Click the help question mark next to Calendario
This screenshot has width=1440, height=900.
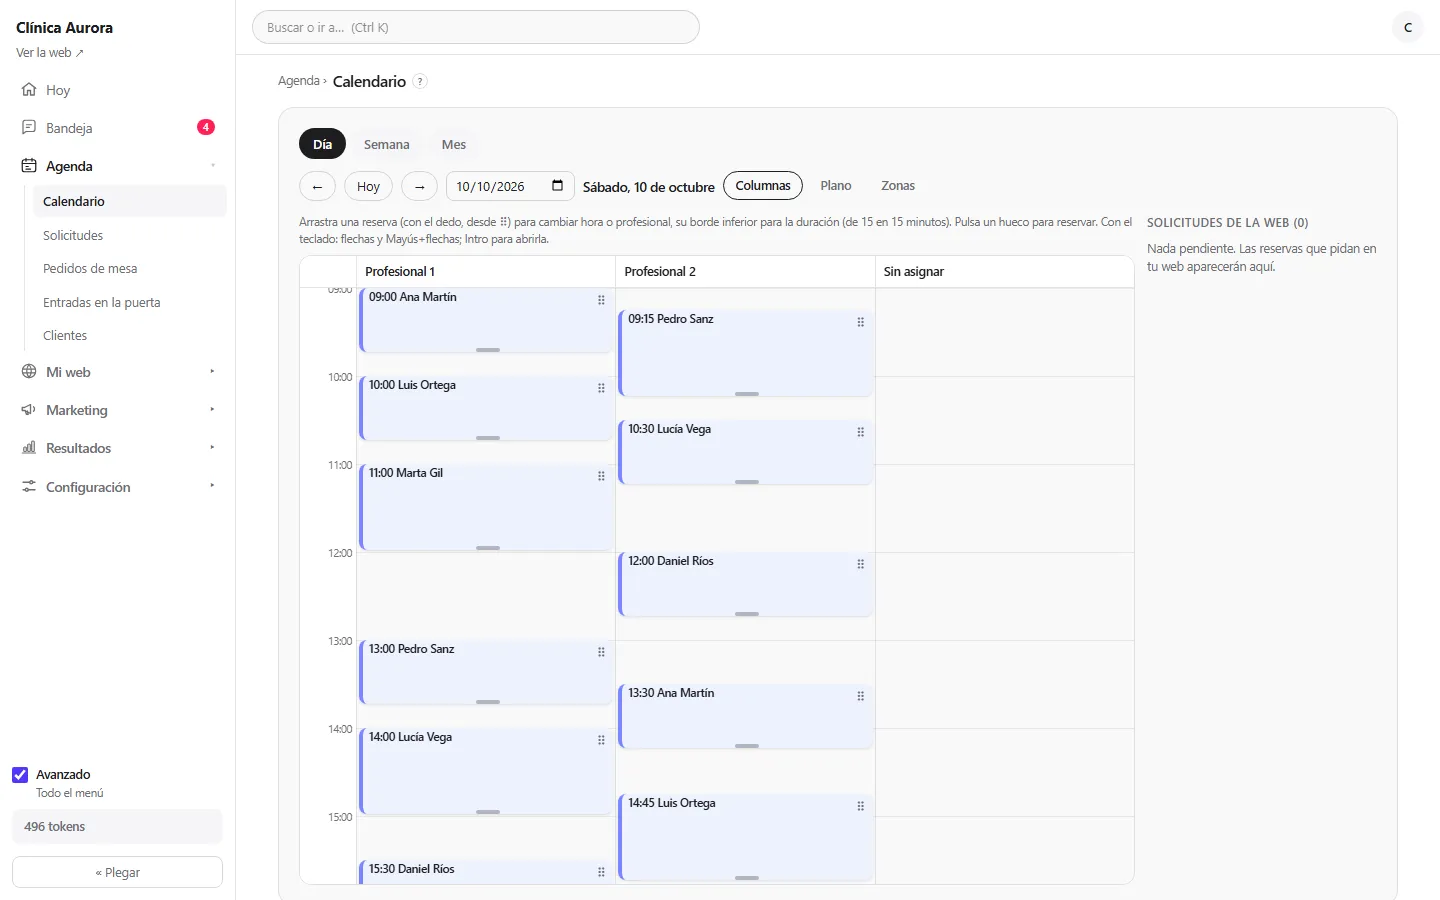click(420, 82)
